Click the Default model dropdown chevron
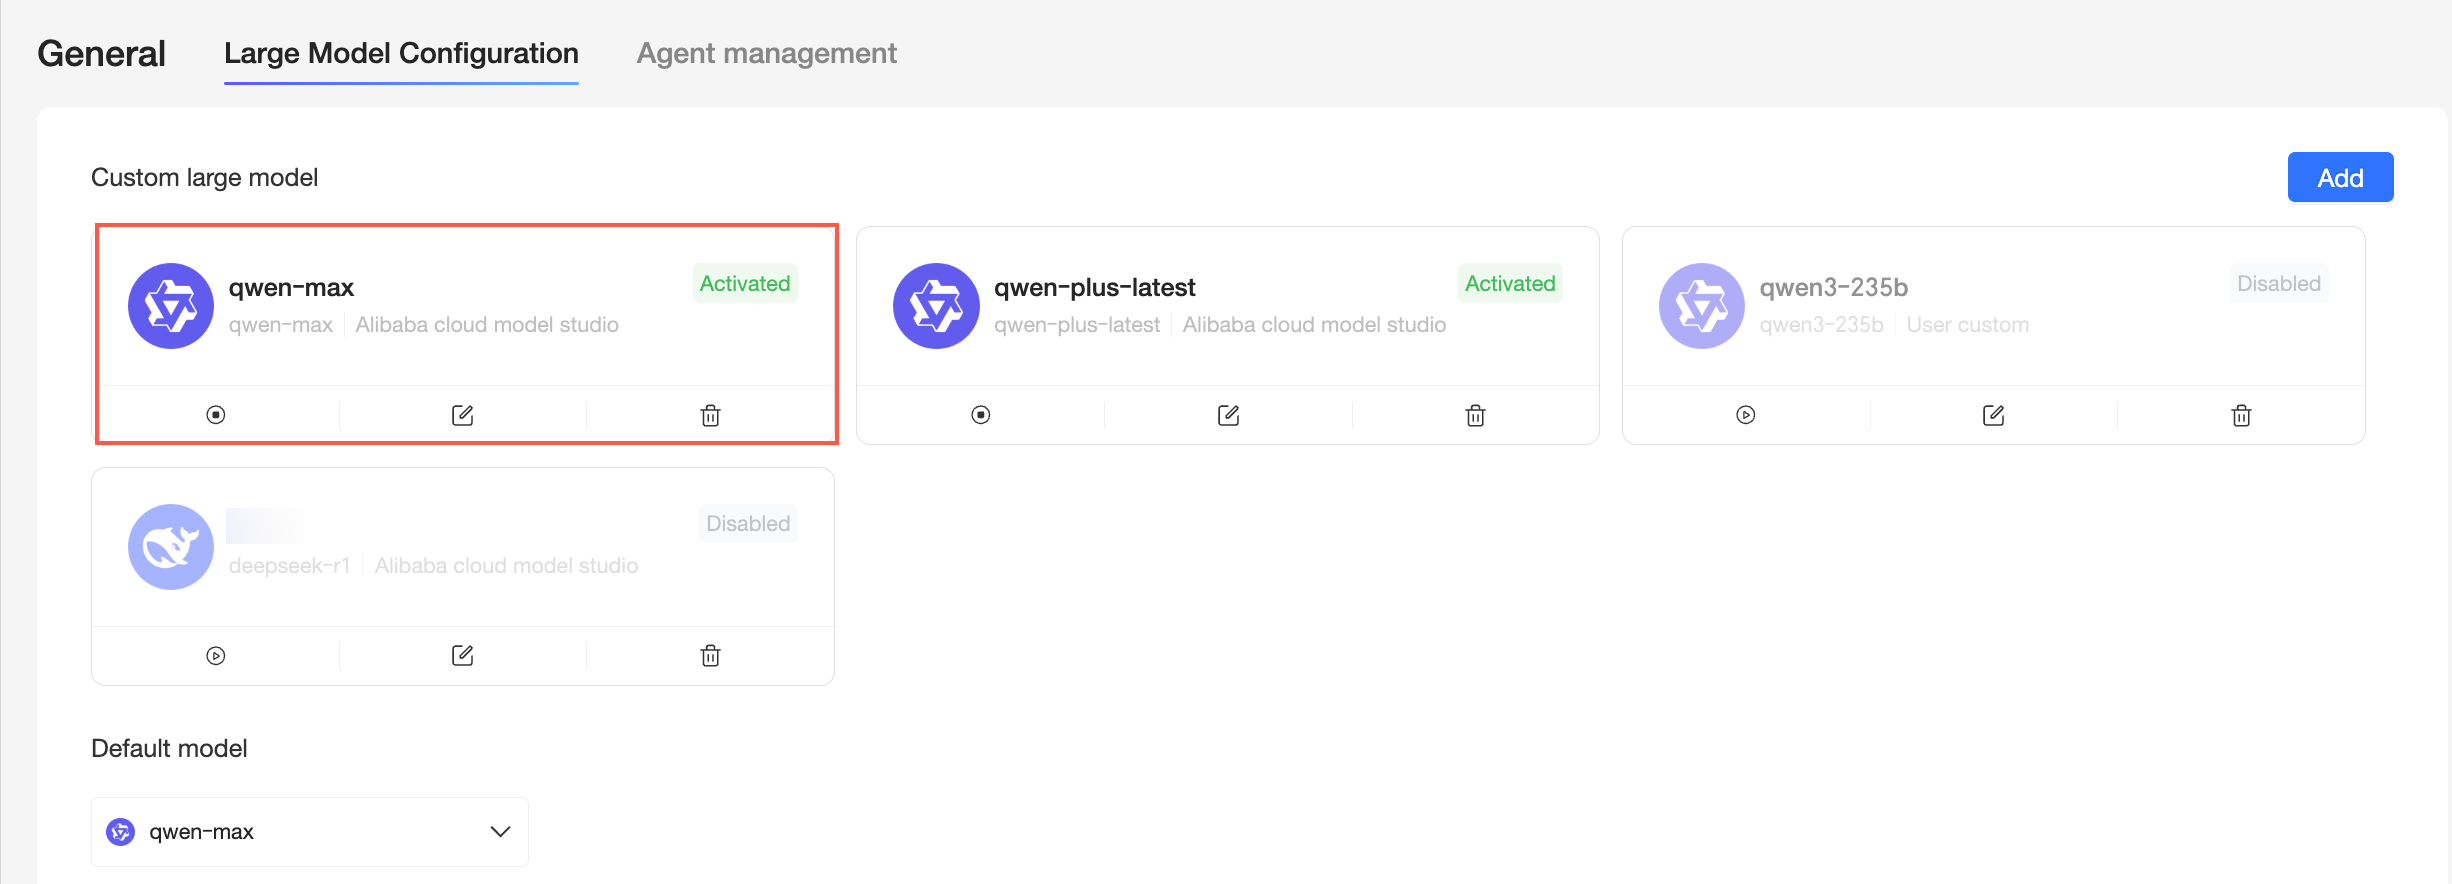This screenshot has width=2452, height=884. pos(501,832)
